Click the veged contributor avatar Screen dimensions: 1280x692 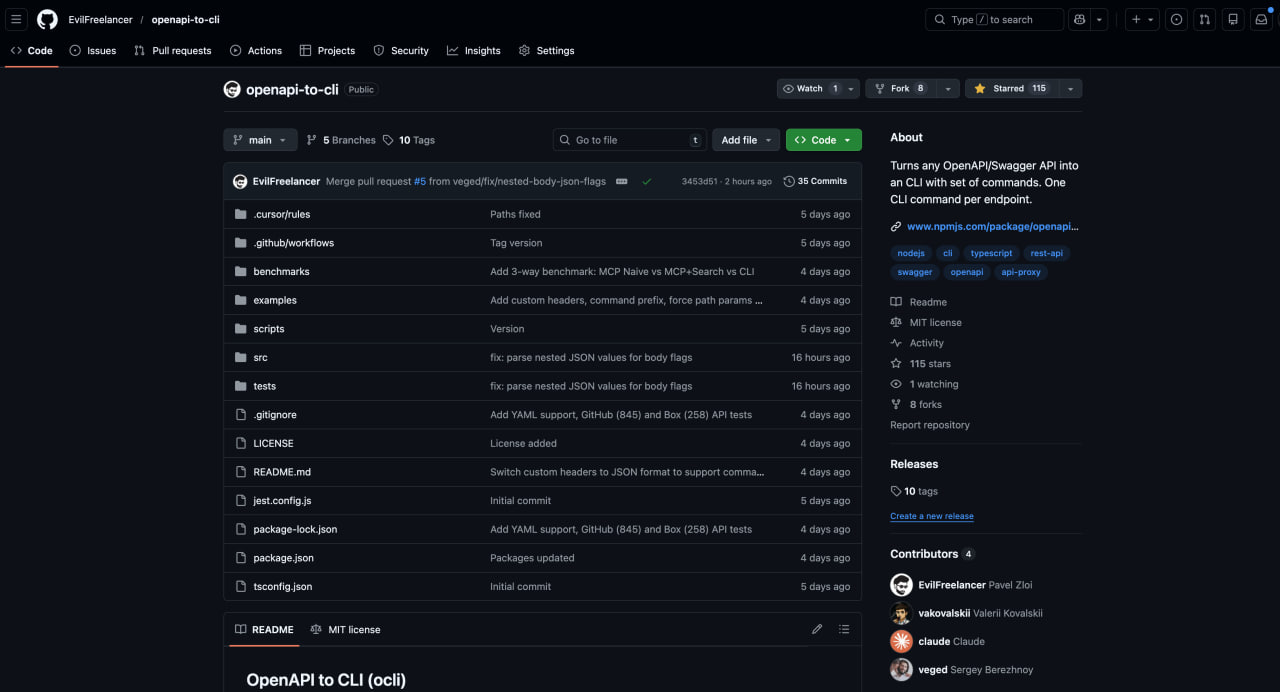click(x=901, y=669)
